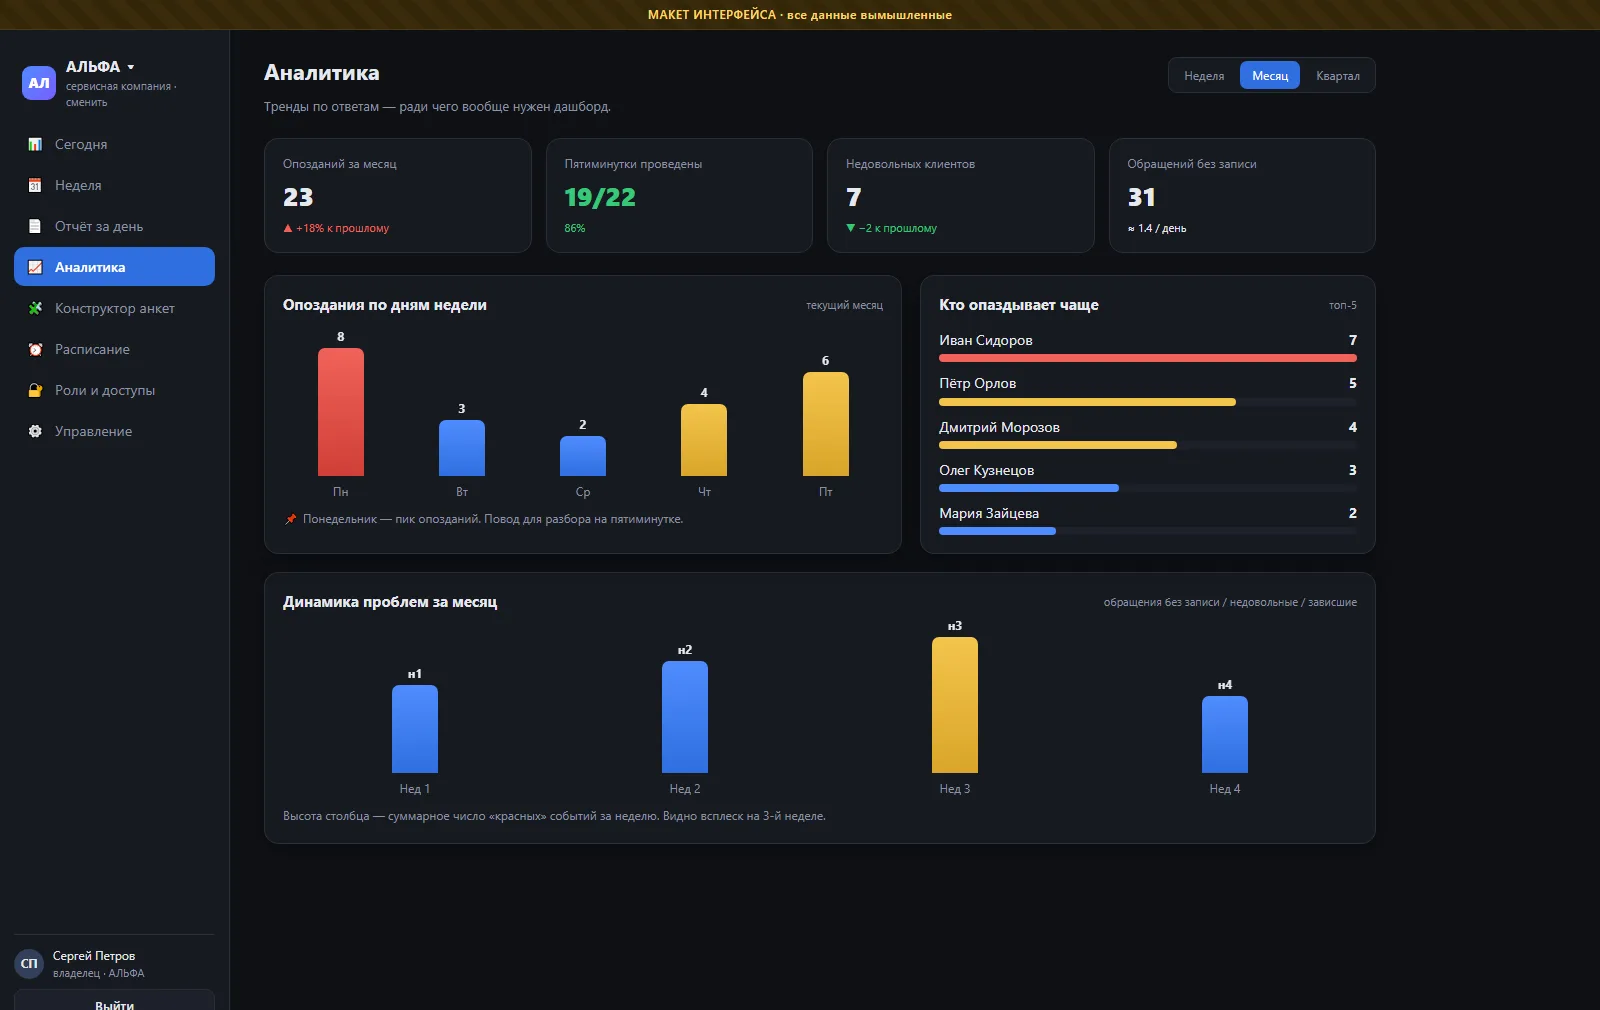The width and height of the screenshot is (1600, 1010).
Task: Click the Неделя calendar icon
Action: point(35,185)
